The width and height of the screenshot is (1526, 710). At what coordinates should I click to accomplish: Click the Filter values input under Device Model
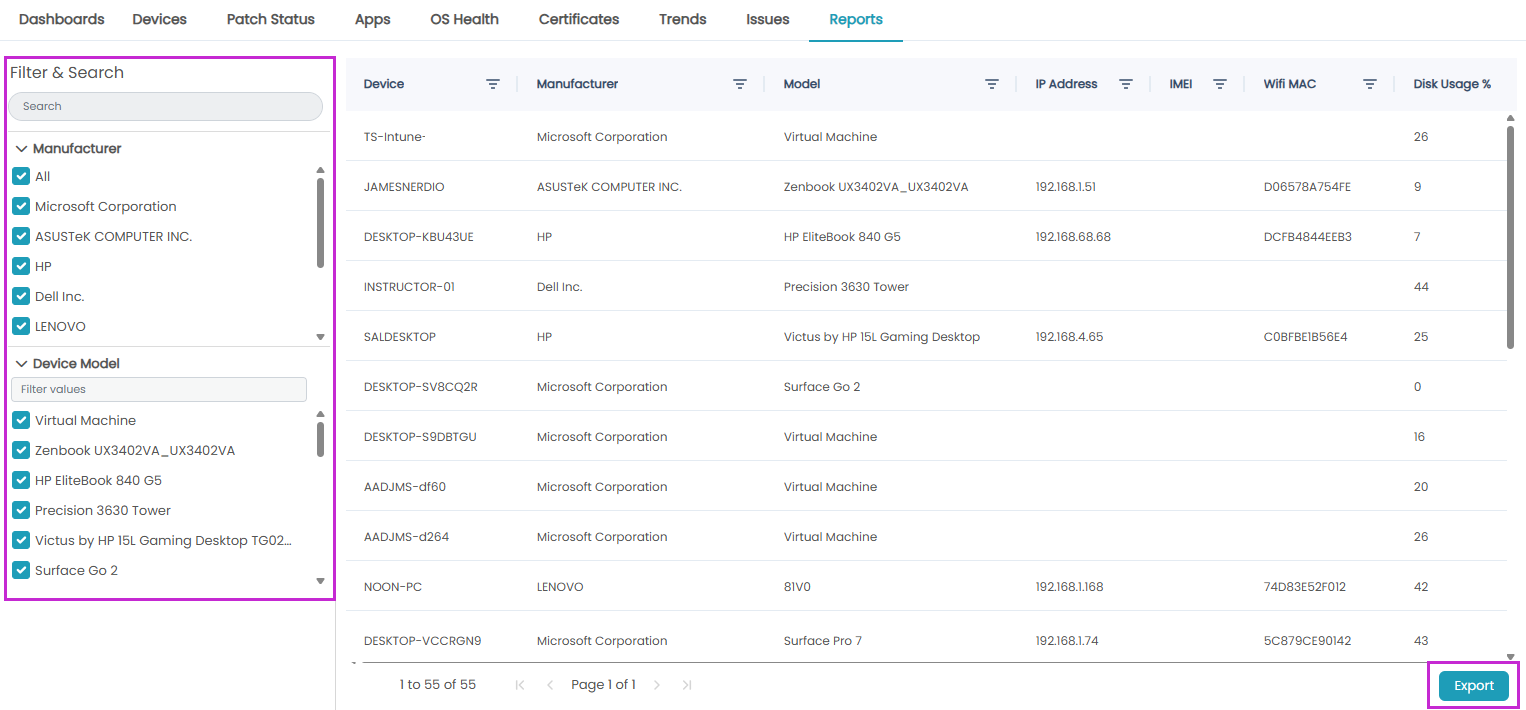pos(158,389)
